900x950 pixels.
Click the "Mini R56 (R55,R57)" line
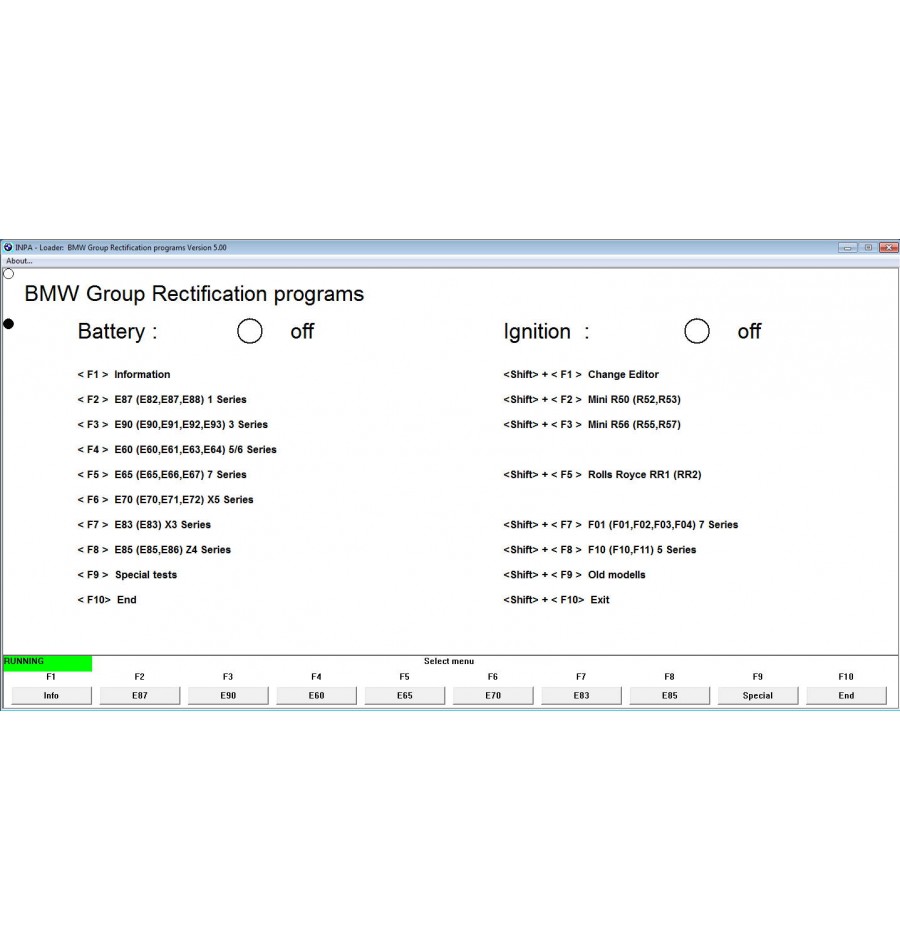click(x=592, y=425)
